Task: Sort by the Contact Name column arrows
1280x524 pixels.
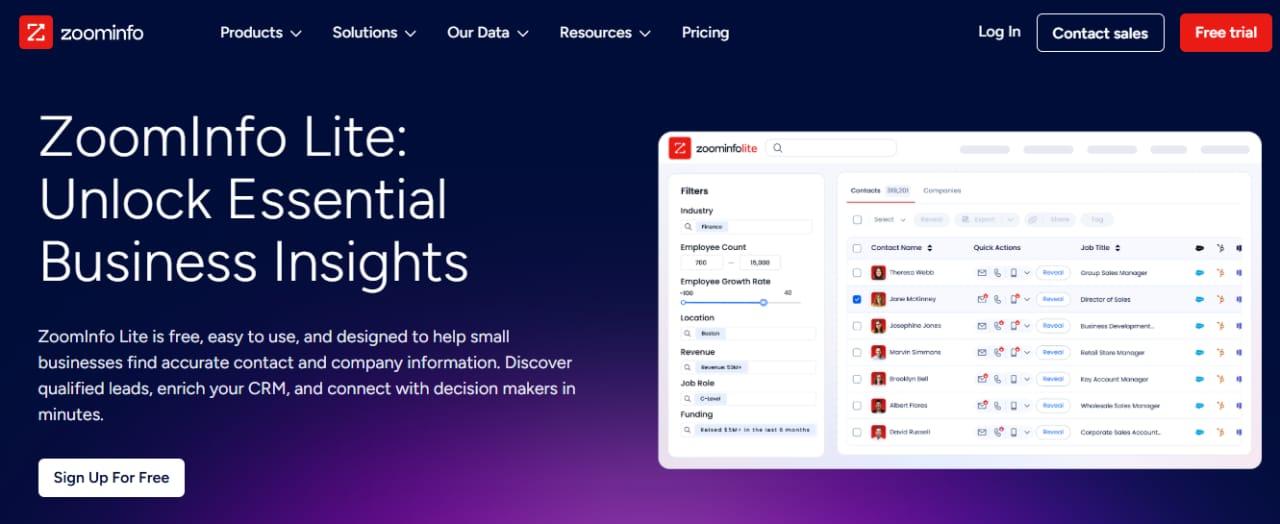Action: tap(930, 248)
